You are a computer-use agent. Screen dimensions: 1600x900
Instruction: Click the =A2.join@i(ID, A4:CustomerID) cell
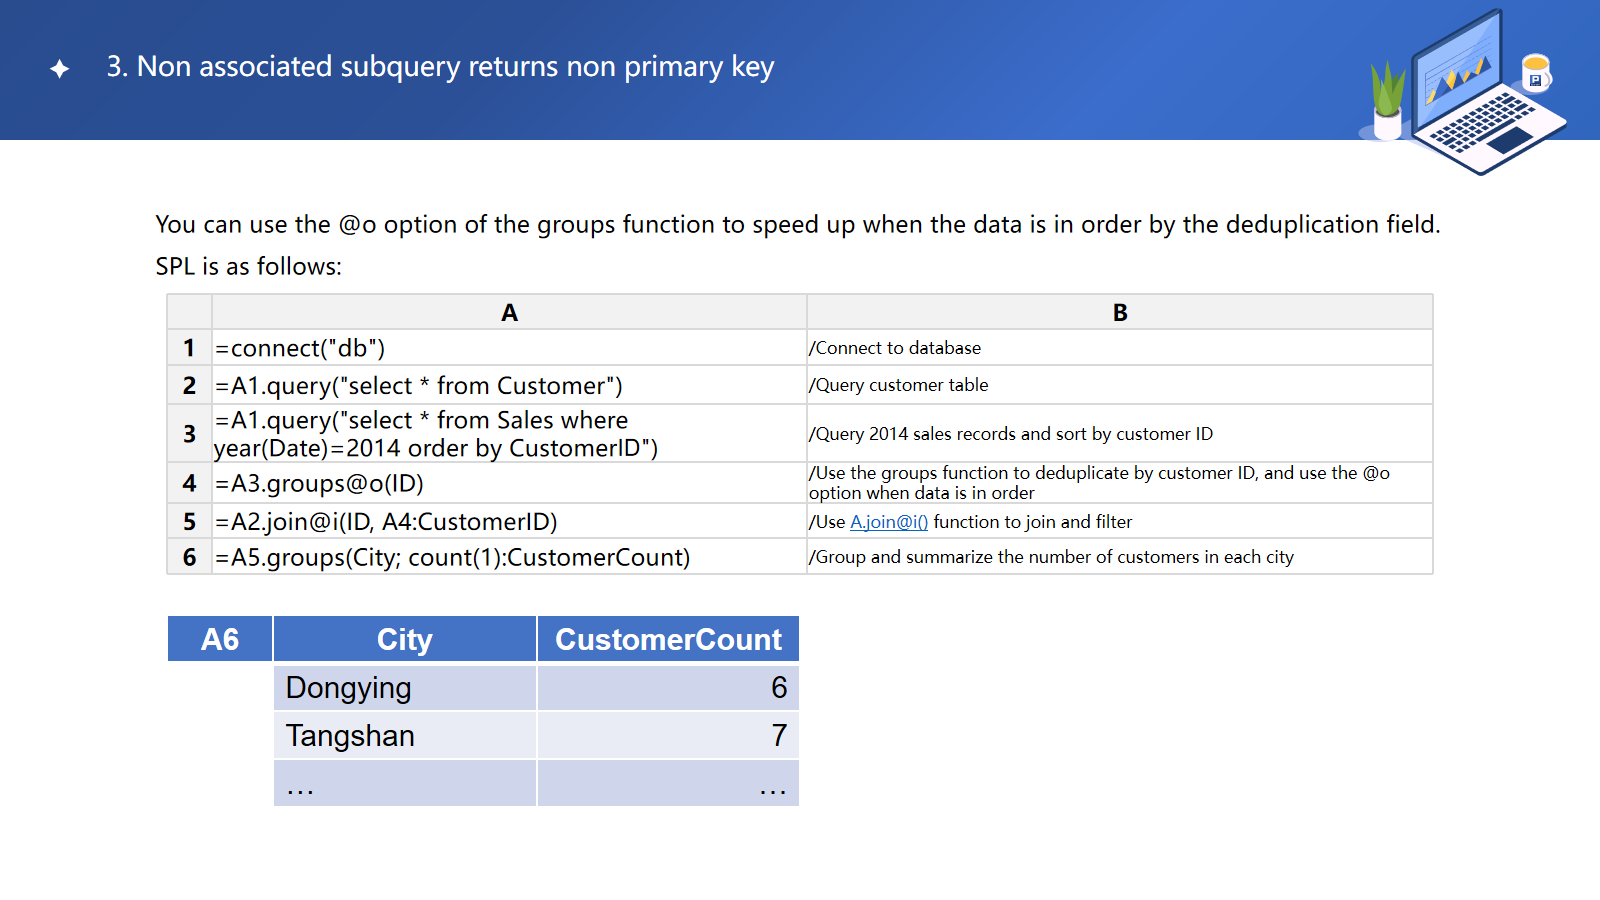point(386,522)
